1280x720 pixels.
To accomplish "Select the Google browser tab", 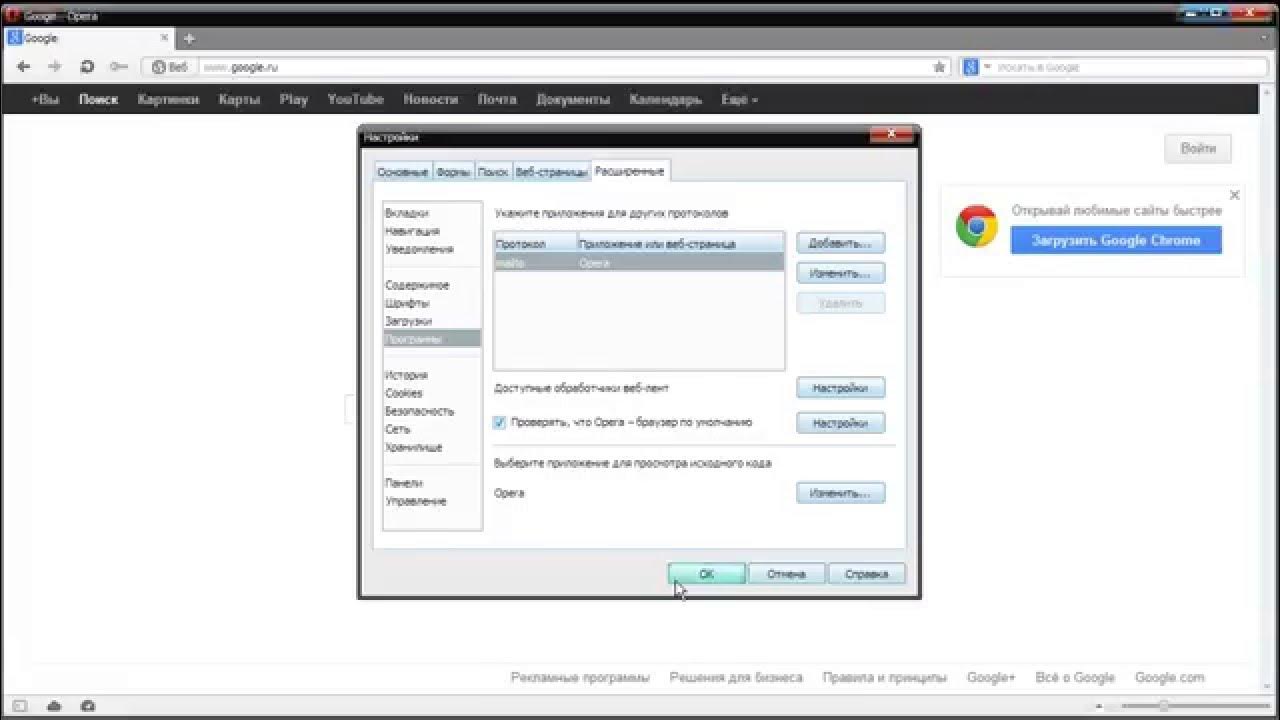I will (x=88, y=39).
